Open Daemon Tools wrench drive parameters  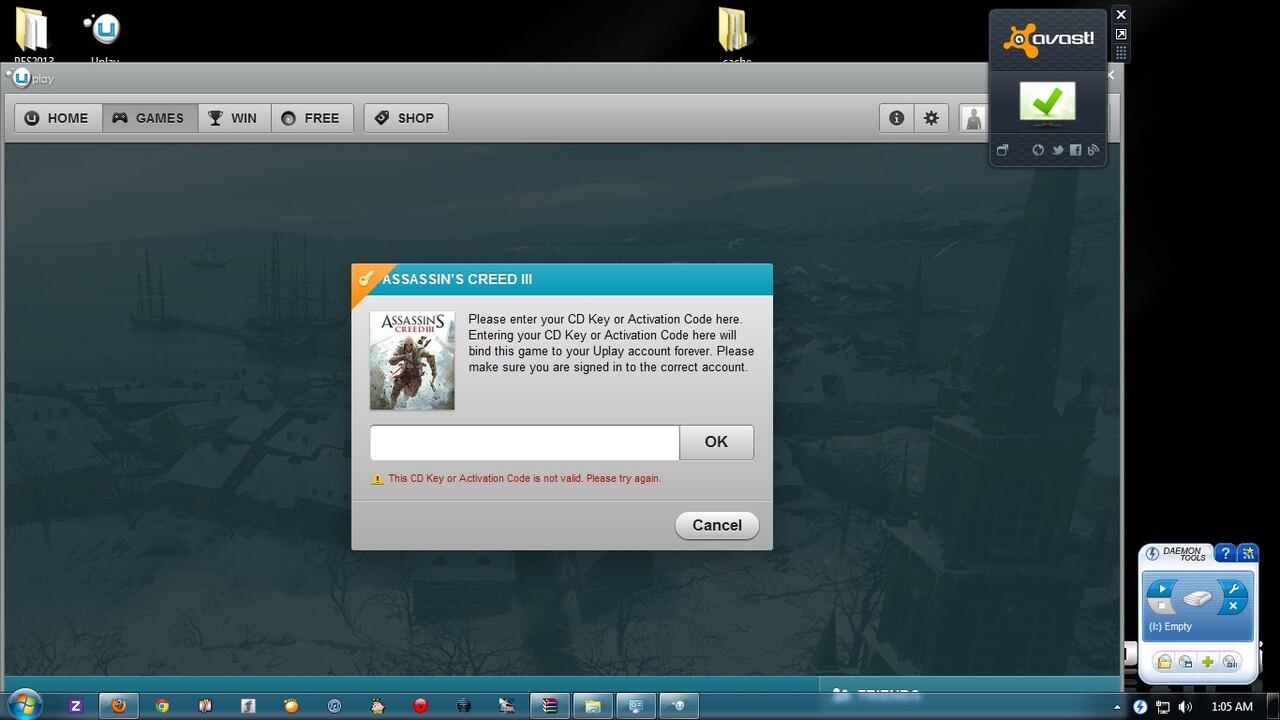pos(1233,590)
